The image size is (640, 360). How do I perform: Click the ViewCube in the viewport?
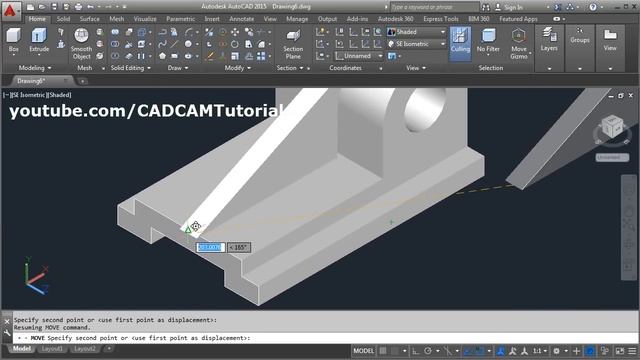pyautogui.click(x=612, y=127)
